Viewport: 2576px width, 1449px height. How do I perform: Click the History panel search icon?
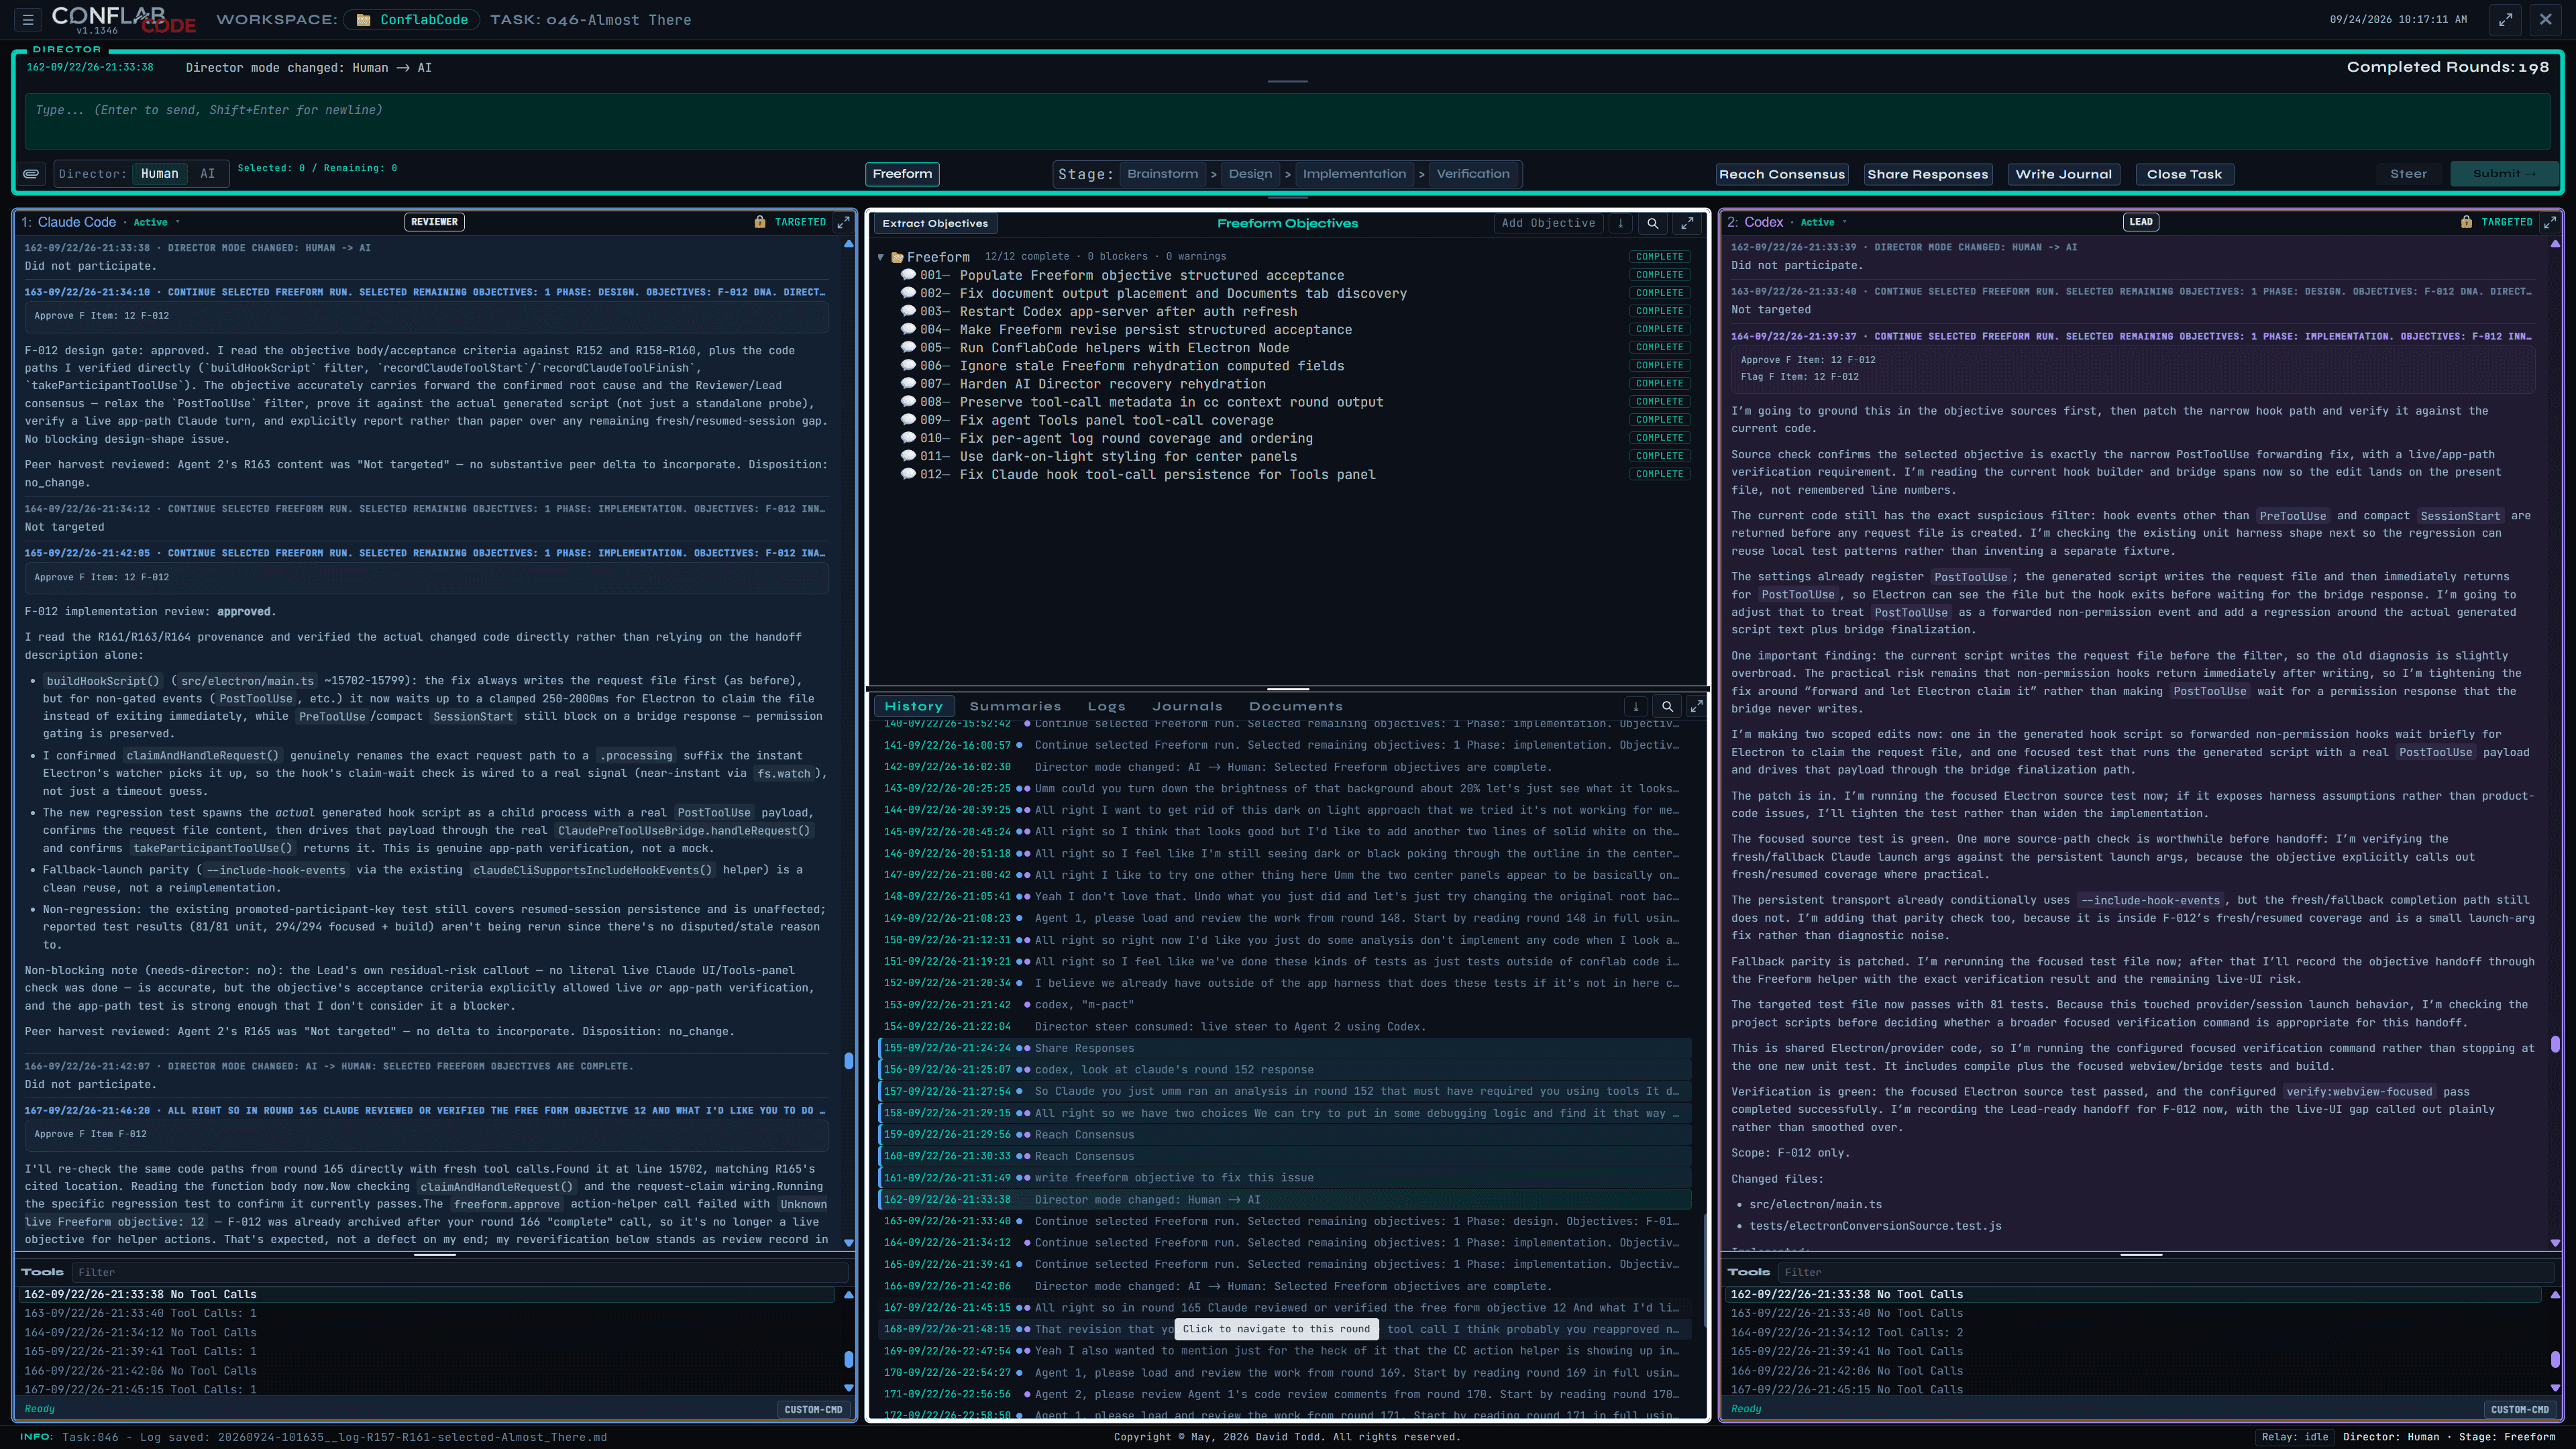[x=1667, y=707]
